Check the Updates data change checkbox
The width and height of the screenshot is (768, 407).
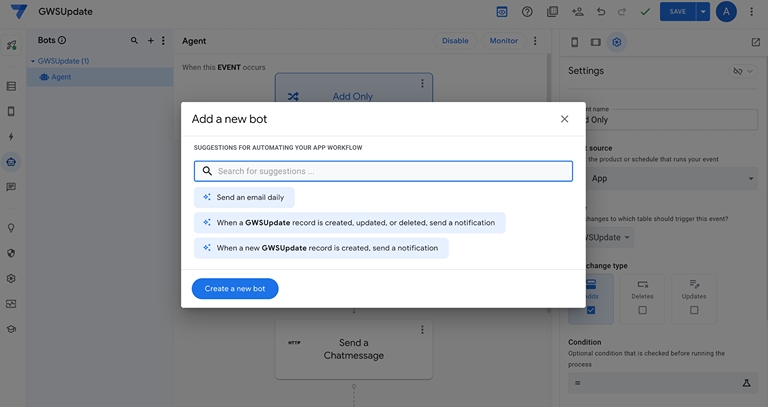coord(694,310)
